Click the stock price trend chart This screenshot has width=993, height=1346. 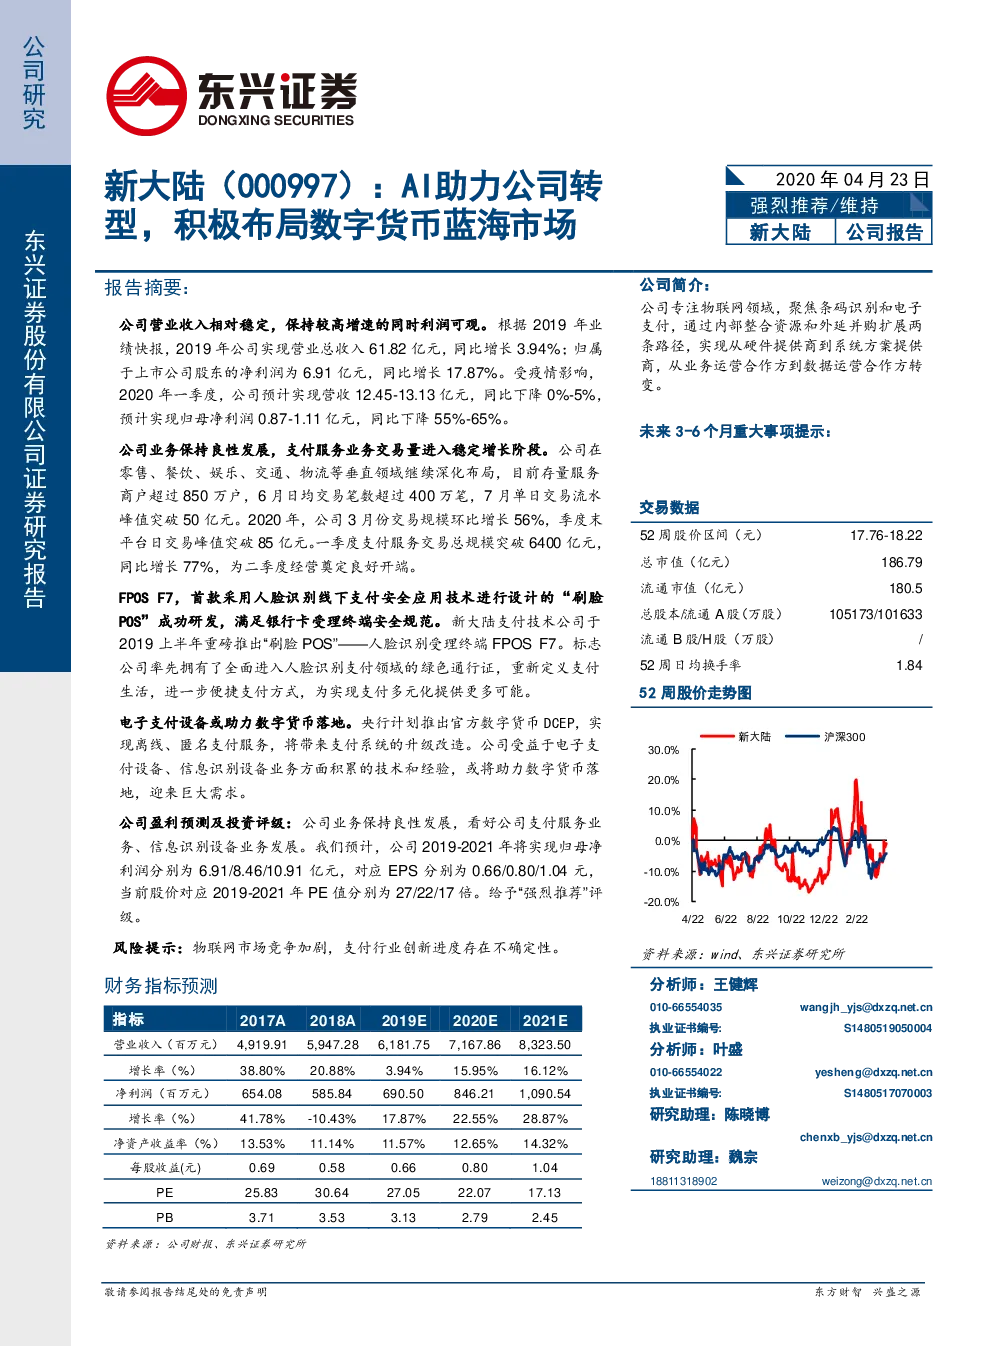(x=765, y=828)
